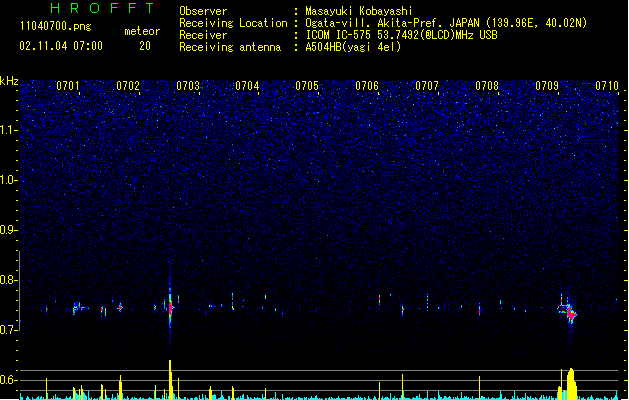Click the date stamp 02.11.04 07:00
The height and width of the screenshot is (400, 629).
tap(61, 46)
